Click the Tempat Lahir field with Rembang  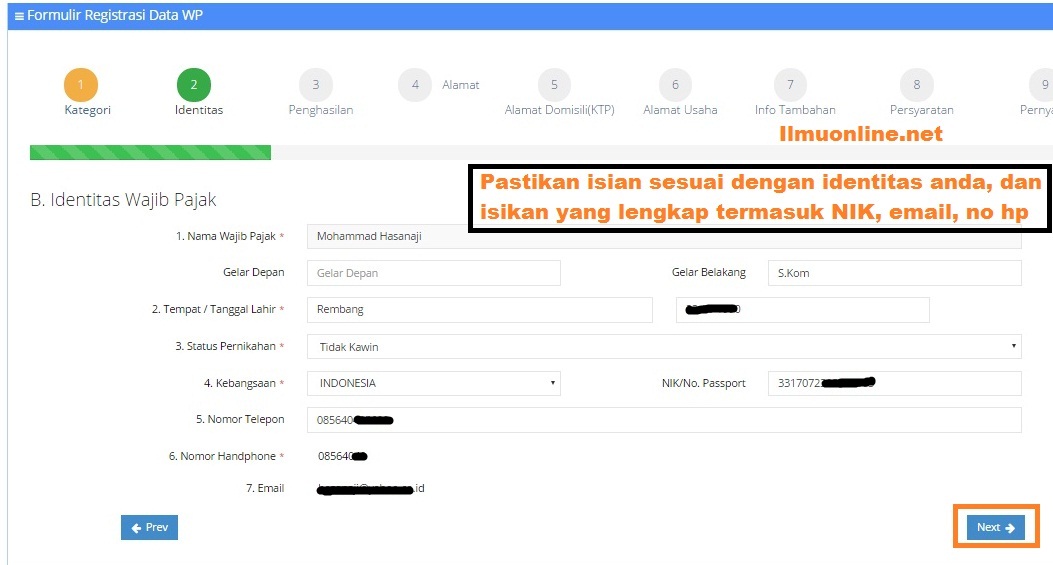coord(479,310)
